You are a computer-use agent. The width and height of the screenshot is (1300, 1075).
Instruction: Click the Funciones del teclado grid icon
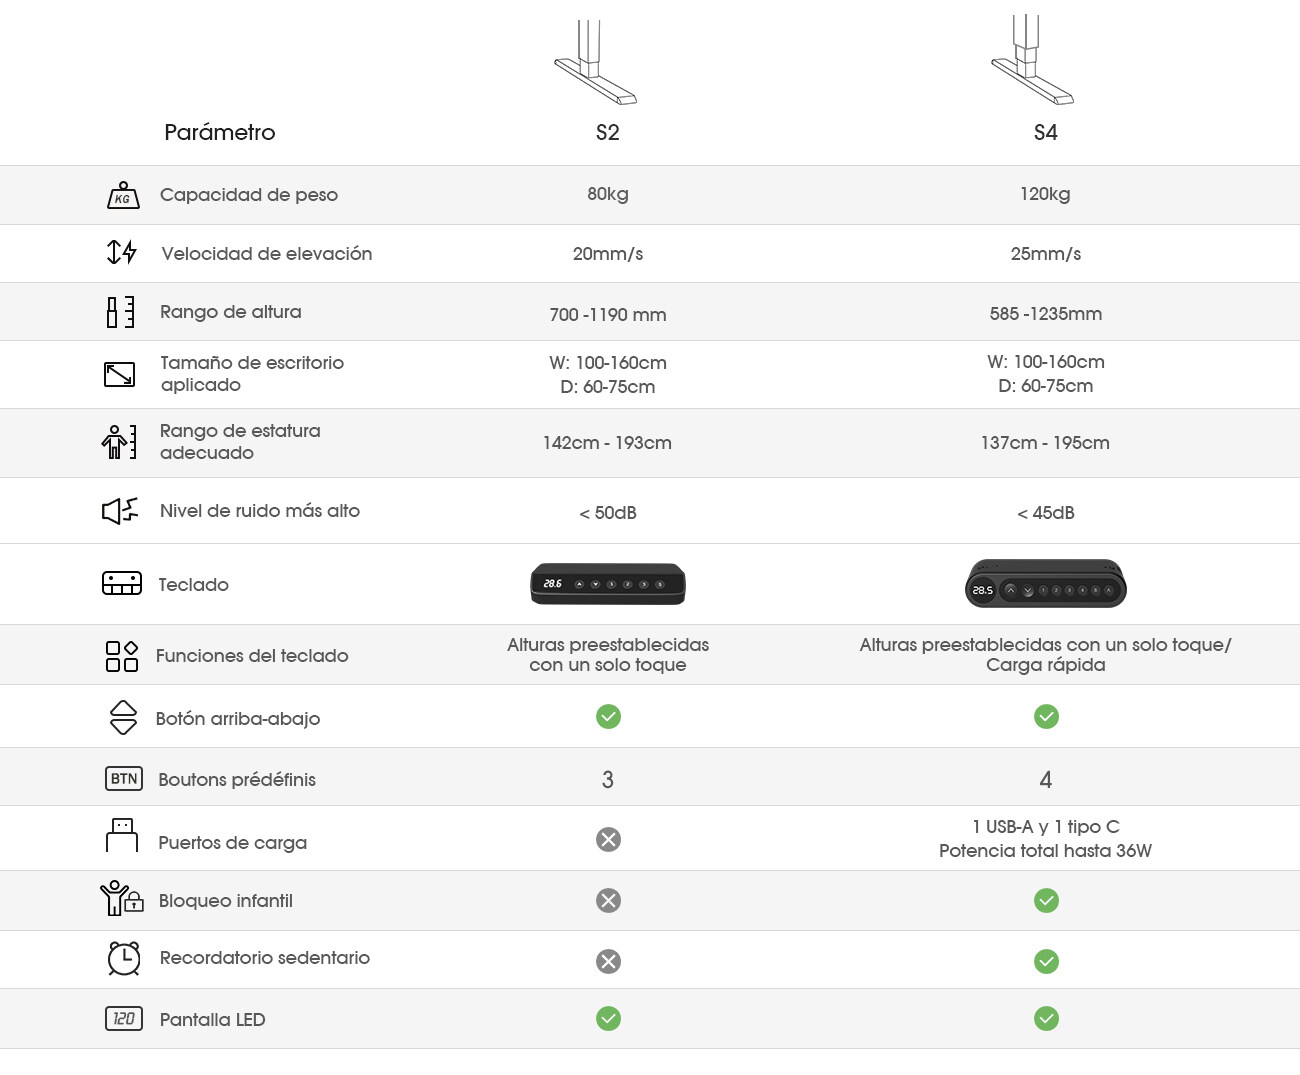122,656
